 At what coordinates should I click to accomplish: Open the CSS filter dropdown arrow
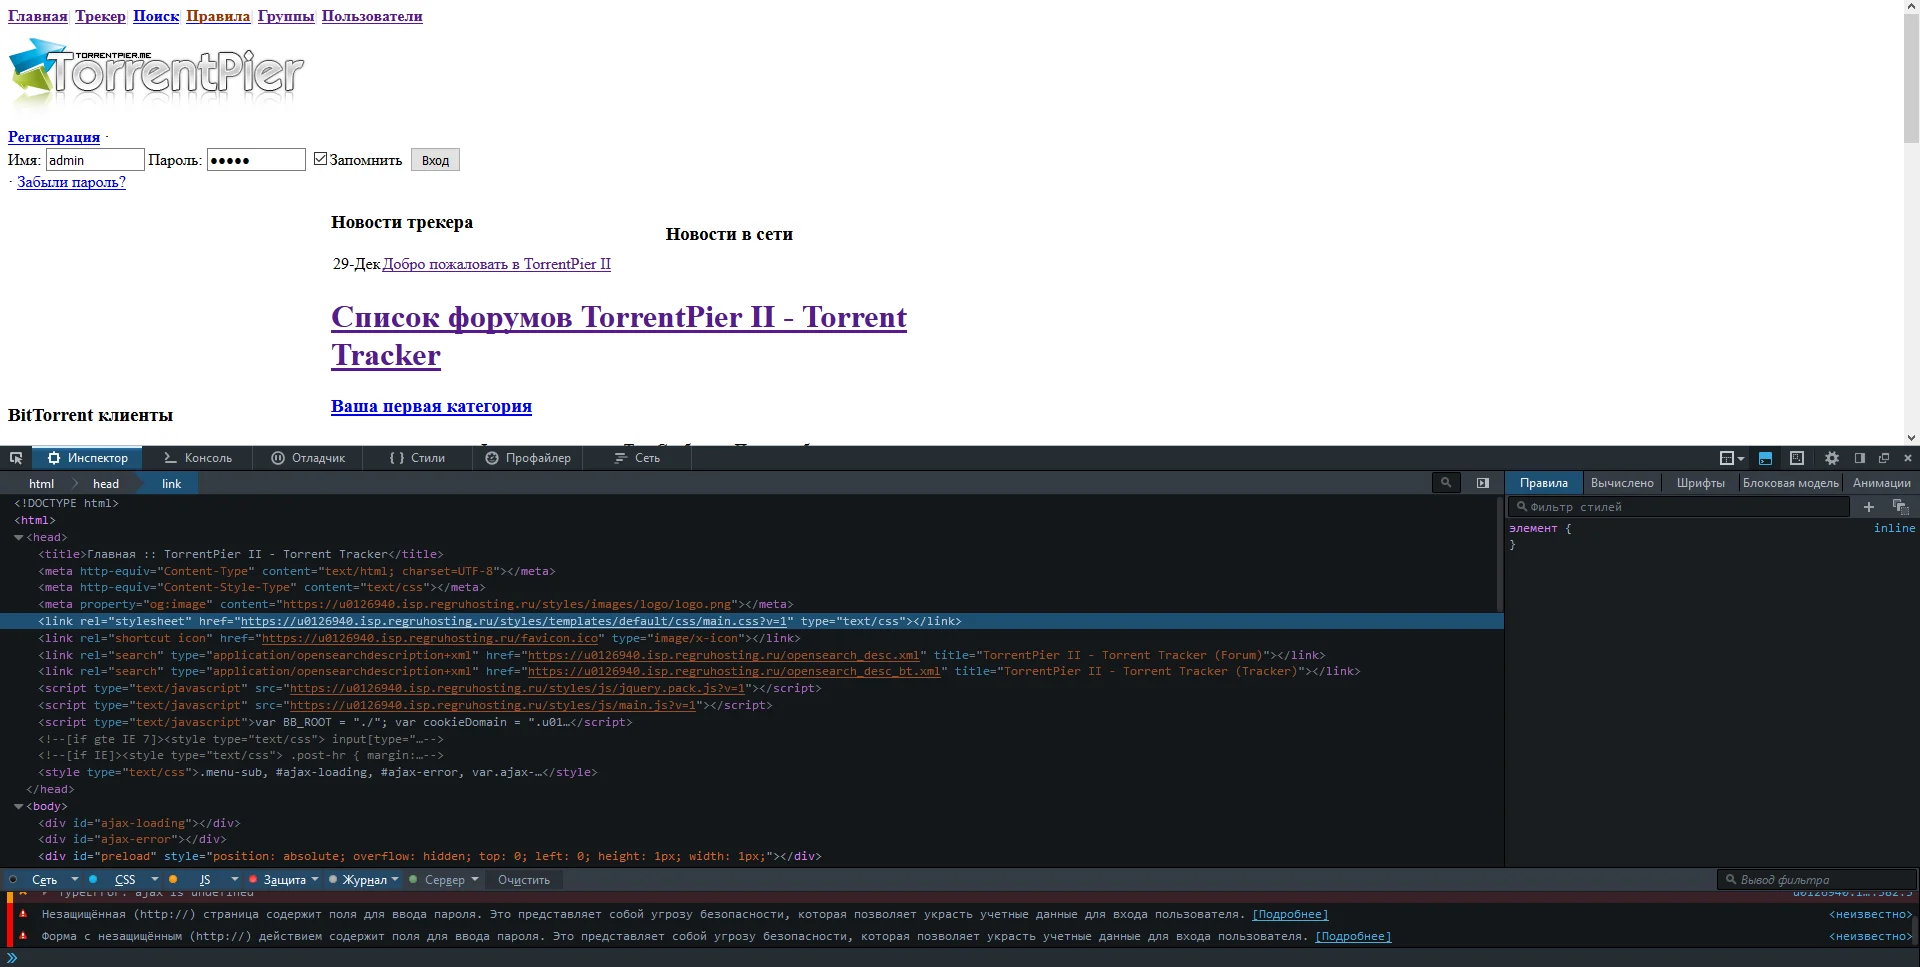click(x=155, y=880)
